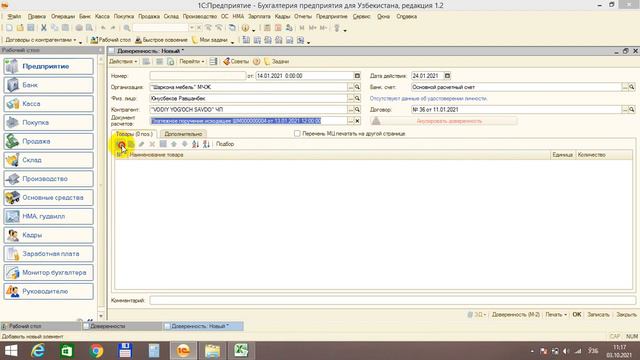The image size is (640, 360).
Task: Add a new row in the goods table
Action: (121, 144)
